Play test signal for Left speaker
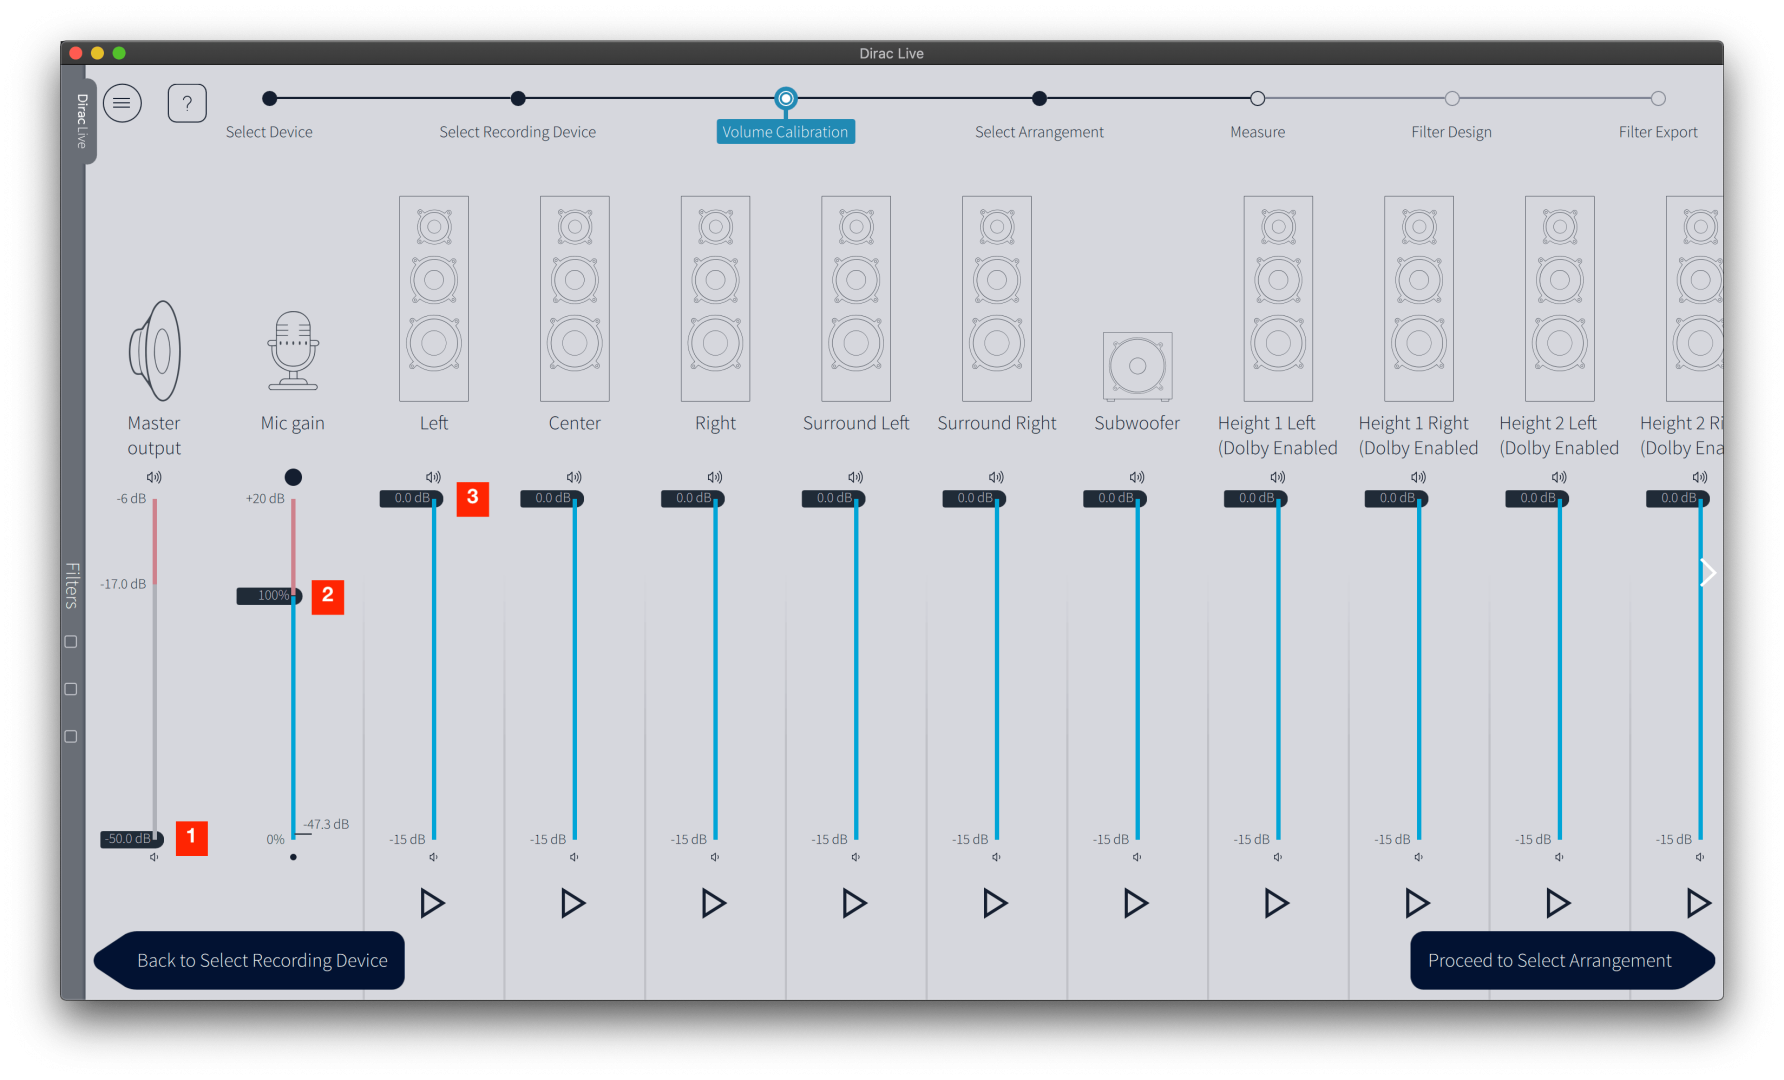Image resolution: width=1784 pixels, height=1080 pixels. [432, 903]
